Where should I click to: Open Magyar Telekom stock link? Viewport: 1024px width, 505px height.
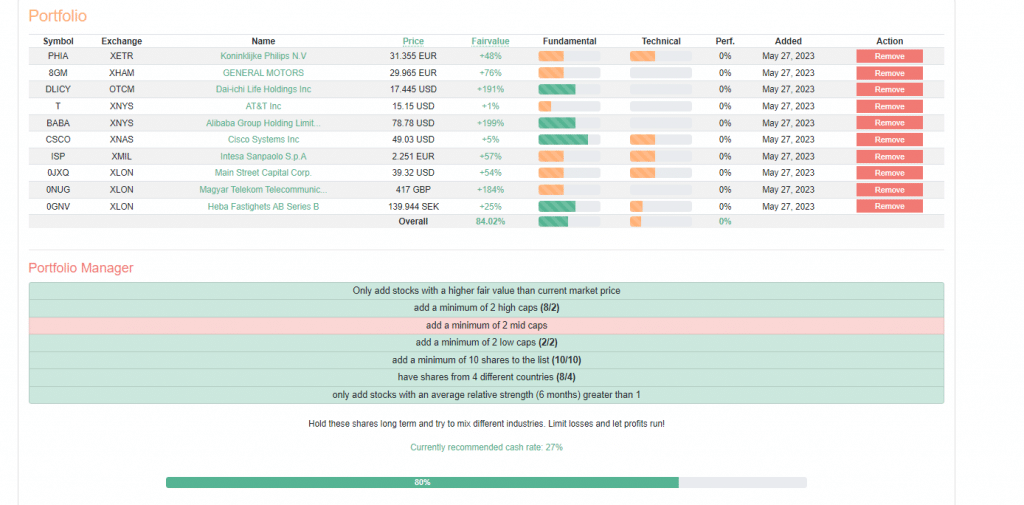point(263,190)
